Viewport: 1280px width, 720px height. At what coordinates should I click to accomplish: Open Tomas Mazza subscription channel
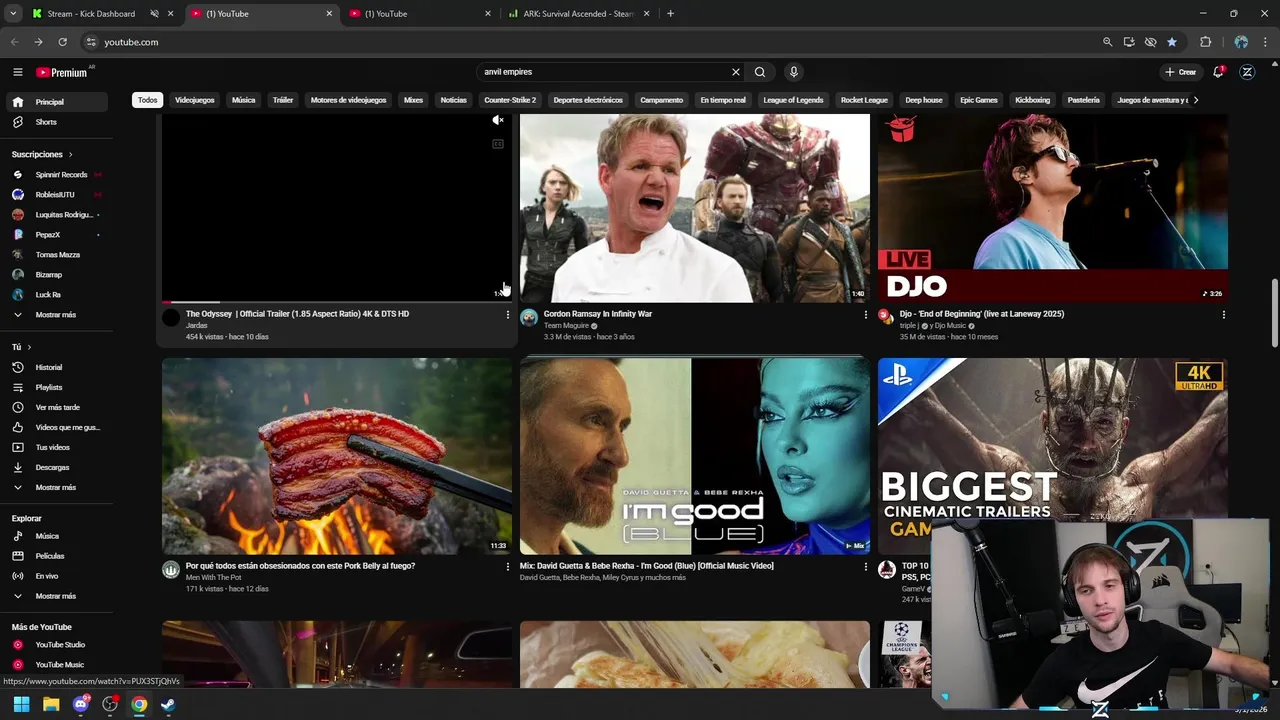[56, 255]
